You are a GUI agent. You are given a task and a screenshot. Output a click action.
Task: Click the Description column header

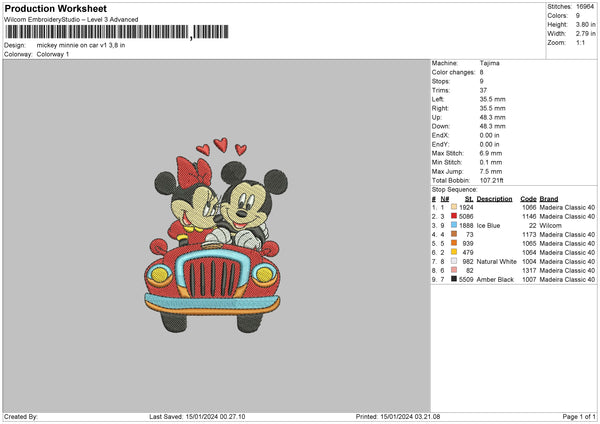tap(494, 198)
